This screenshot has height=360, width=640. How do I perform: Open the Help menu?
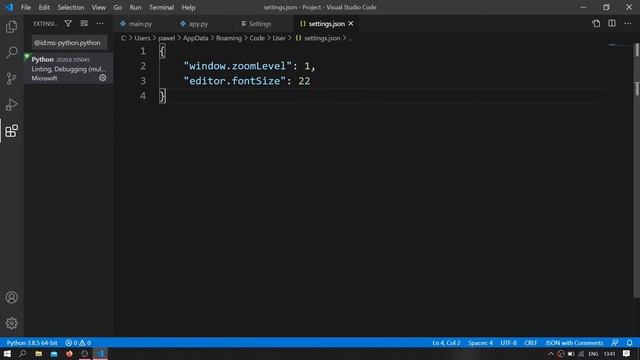coord(188,7)
